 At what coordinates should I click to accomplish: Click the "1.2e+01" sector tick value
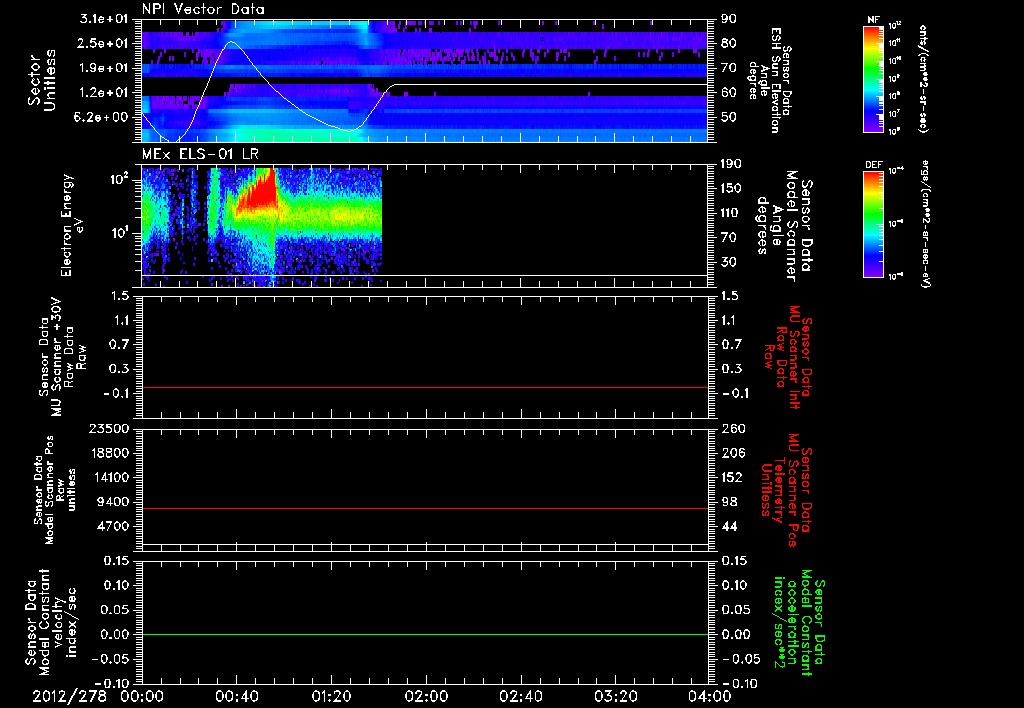tap(103, 93)
